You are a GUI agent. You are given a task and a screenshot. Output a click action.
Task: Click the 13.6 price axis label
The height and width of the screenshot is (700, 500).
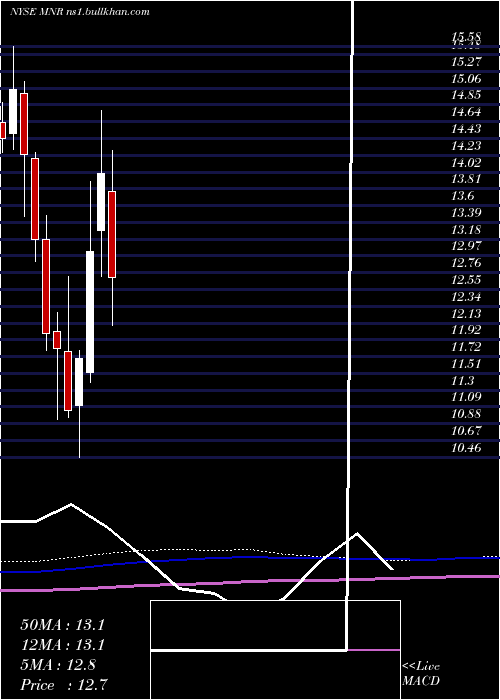[463, 196]
